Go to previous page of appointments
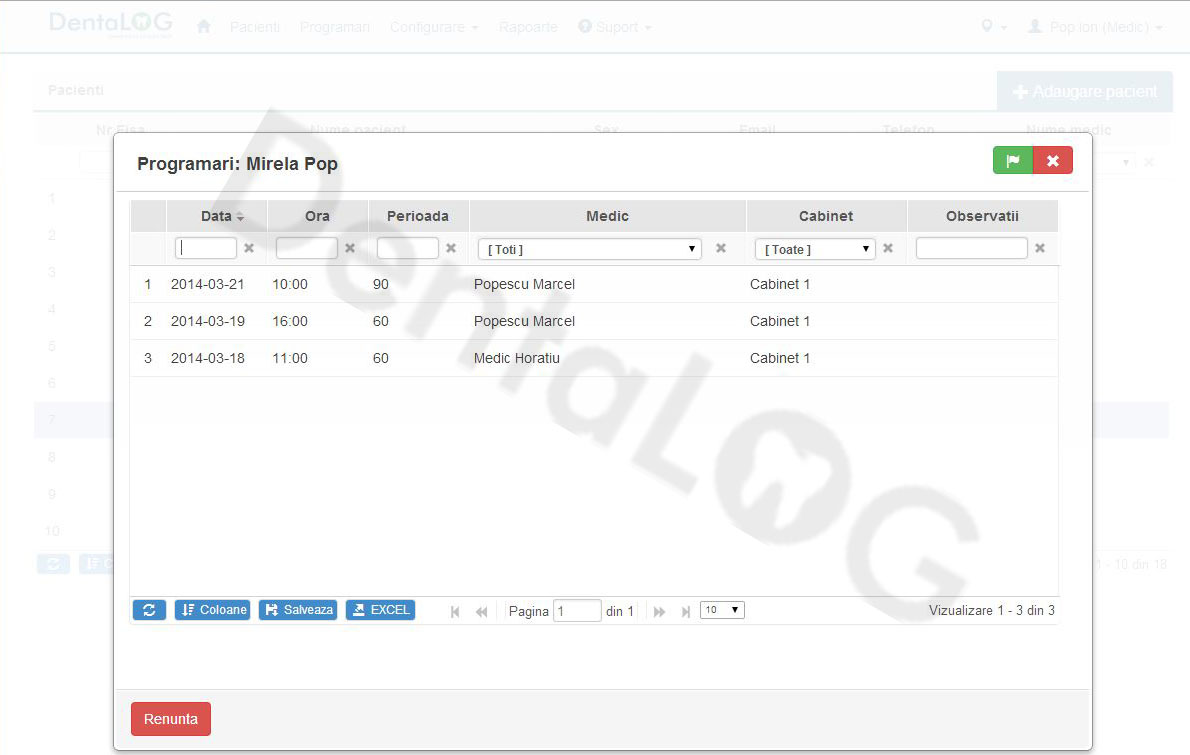The width and height of the screenshot is (1190, 755). click(x=481, y=612)
